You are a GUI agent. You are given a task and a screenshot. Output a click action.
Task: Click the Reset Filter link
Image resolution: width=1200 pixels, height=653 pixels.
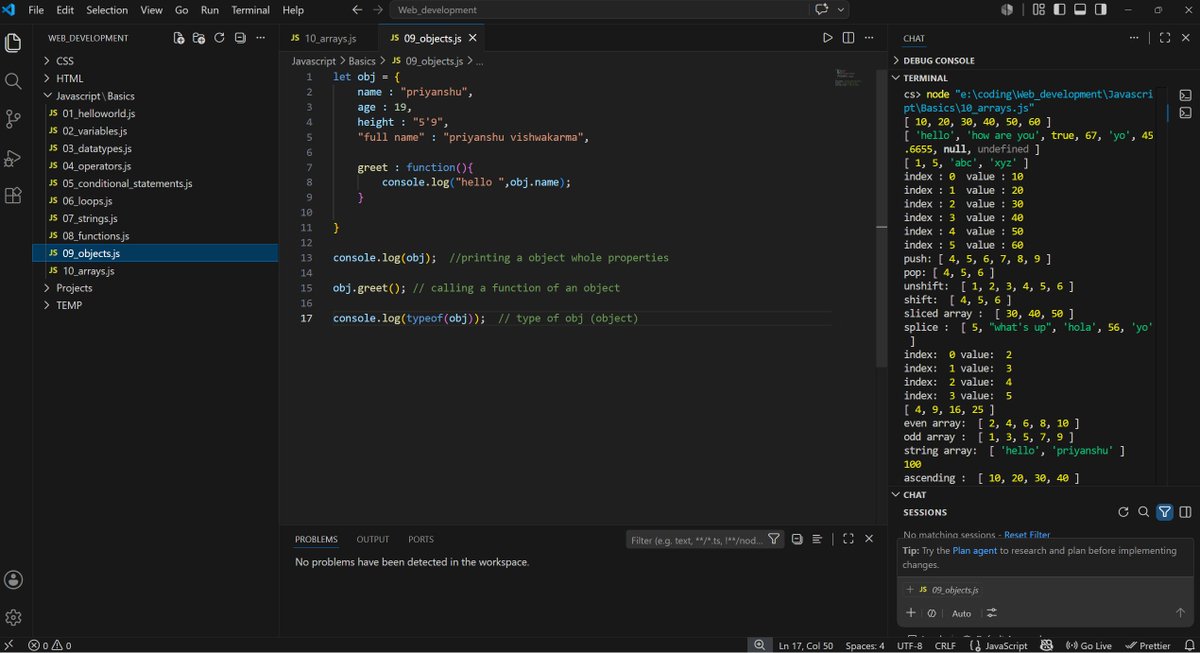pos(1027,535)
